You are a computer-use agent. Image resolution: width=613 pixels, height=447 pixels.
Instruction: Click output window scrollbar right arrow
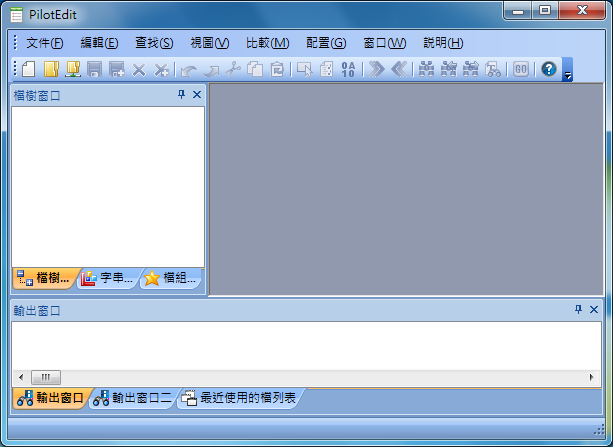(x=592, y=377)
